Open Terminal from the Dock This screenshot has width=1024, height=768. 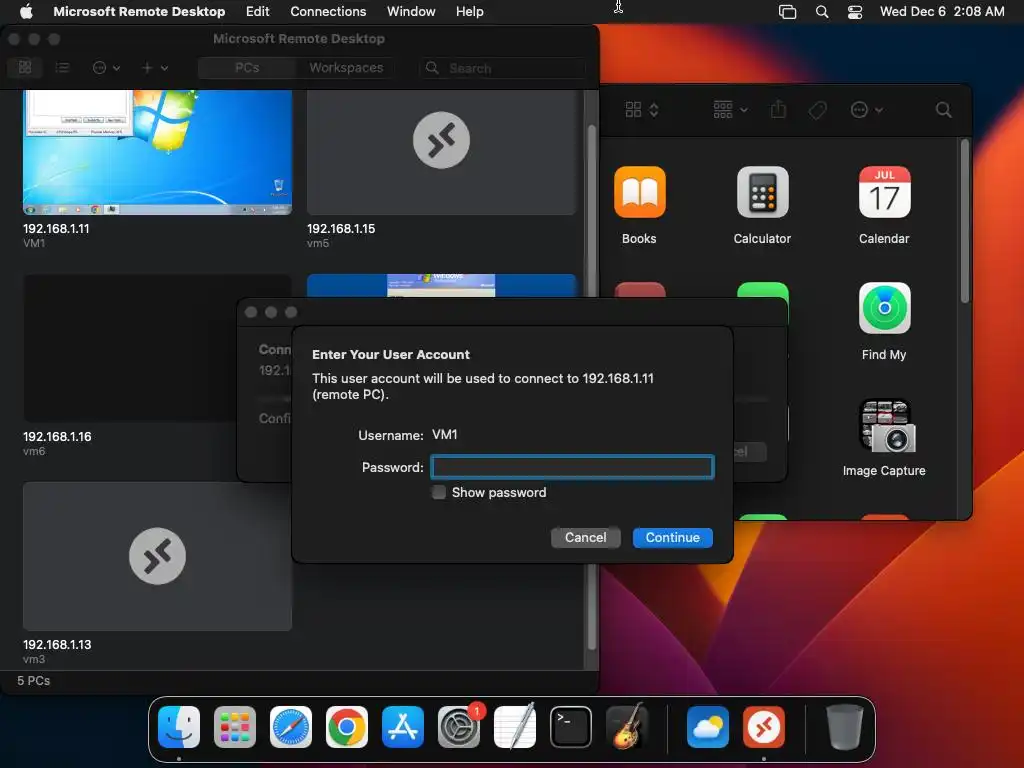(x=571, y=727)
